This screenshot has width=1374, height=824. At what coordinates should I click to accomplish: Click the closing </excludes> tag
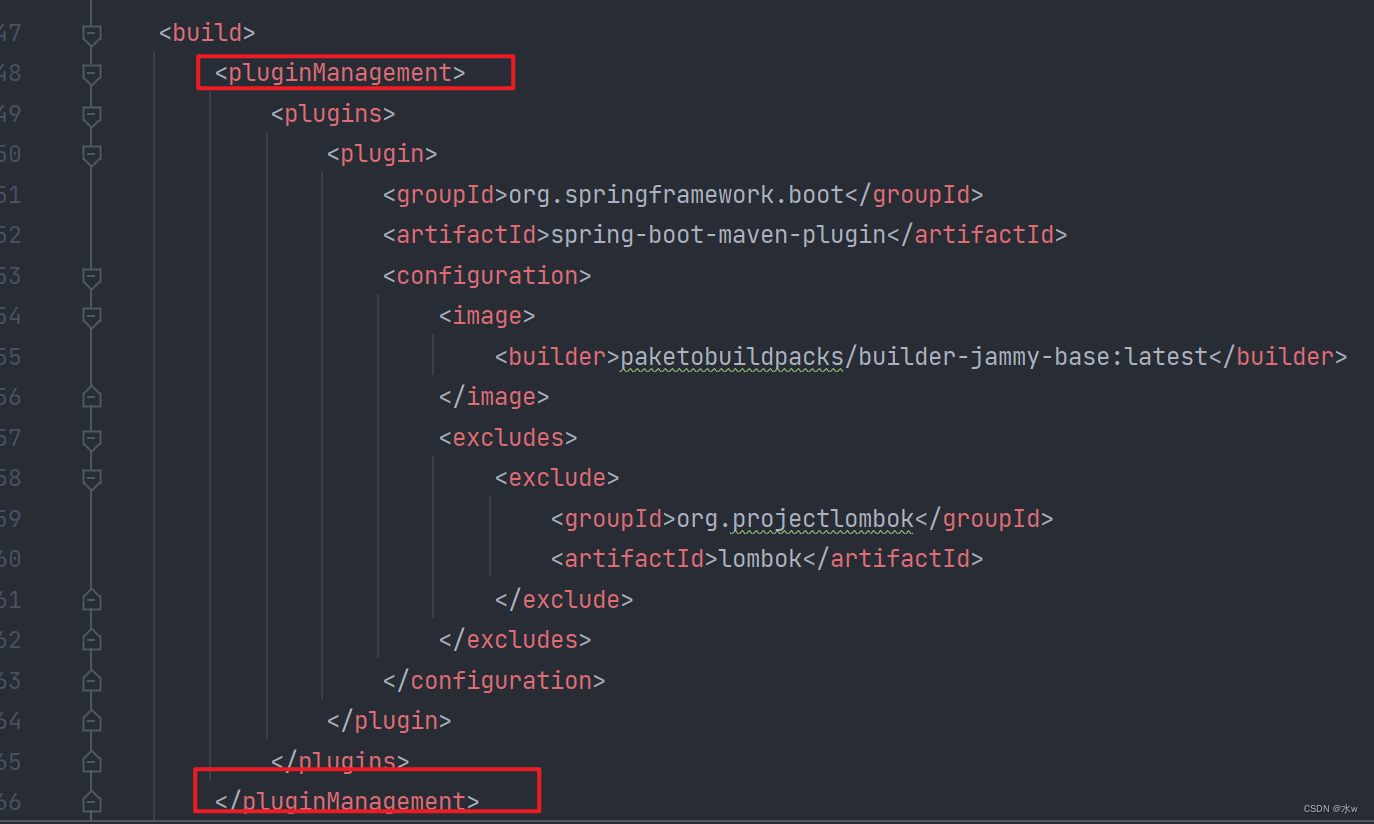pos(515,639)
